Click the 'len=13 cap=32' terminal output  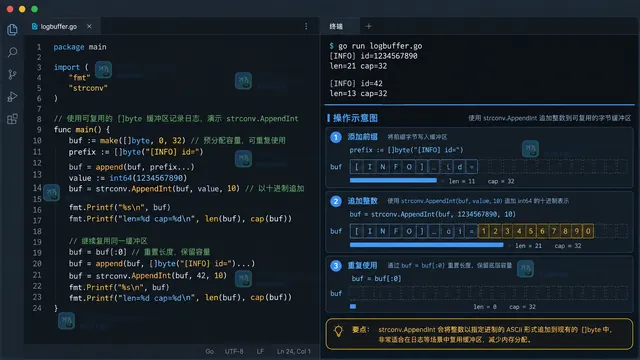358,93
